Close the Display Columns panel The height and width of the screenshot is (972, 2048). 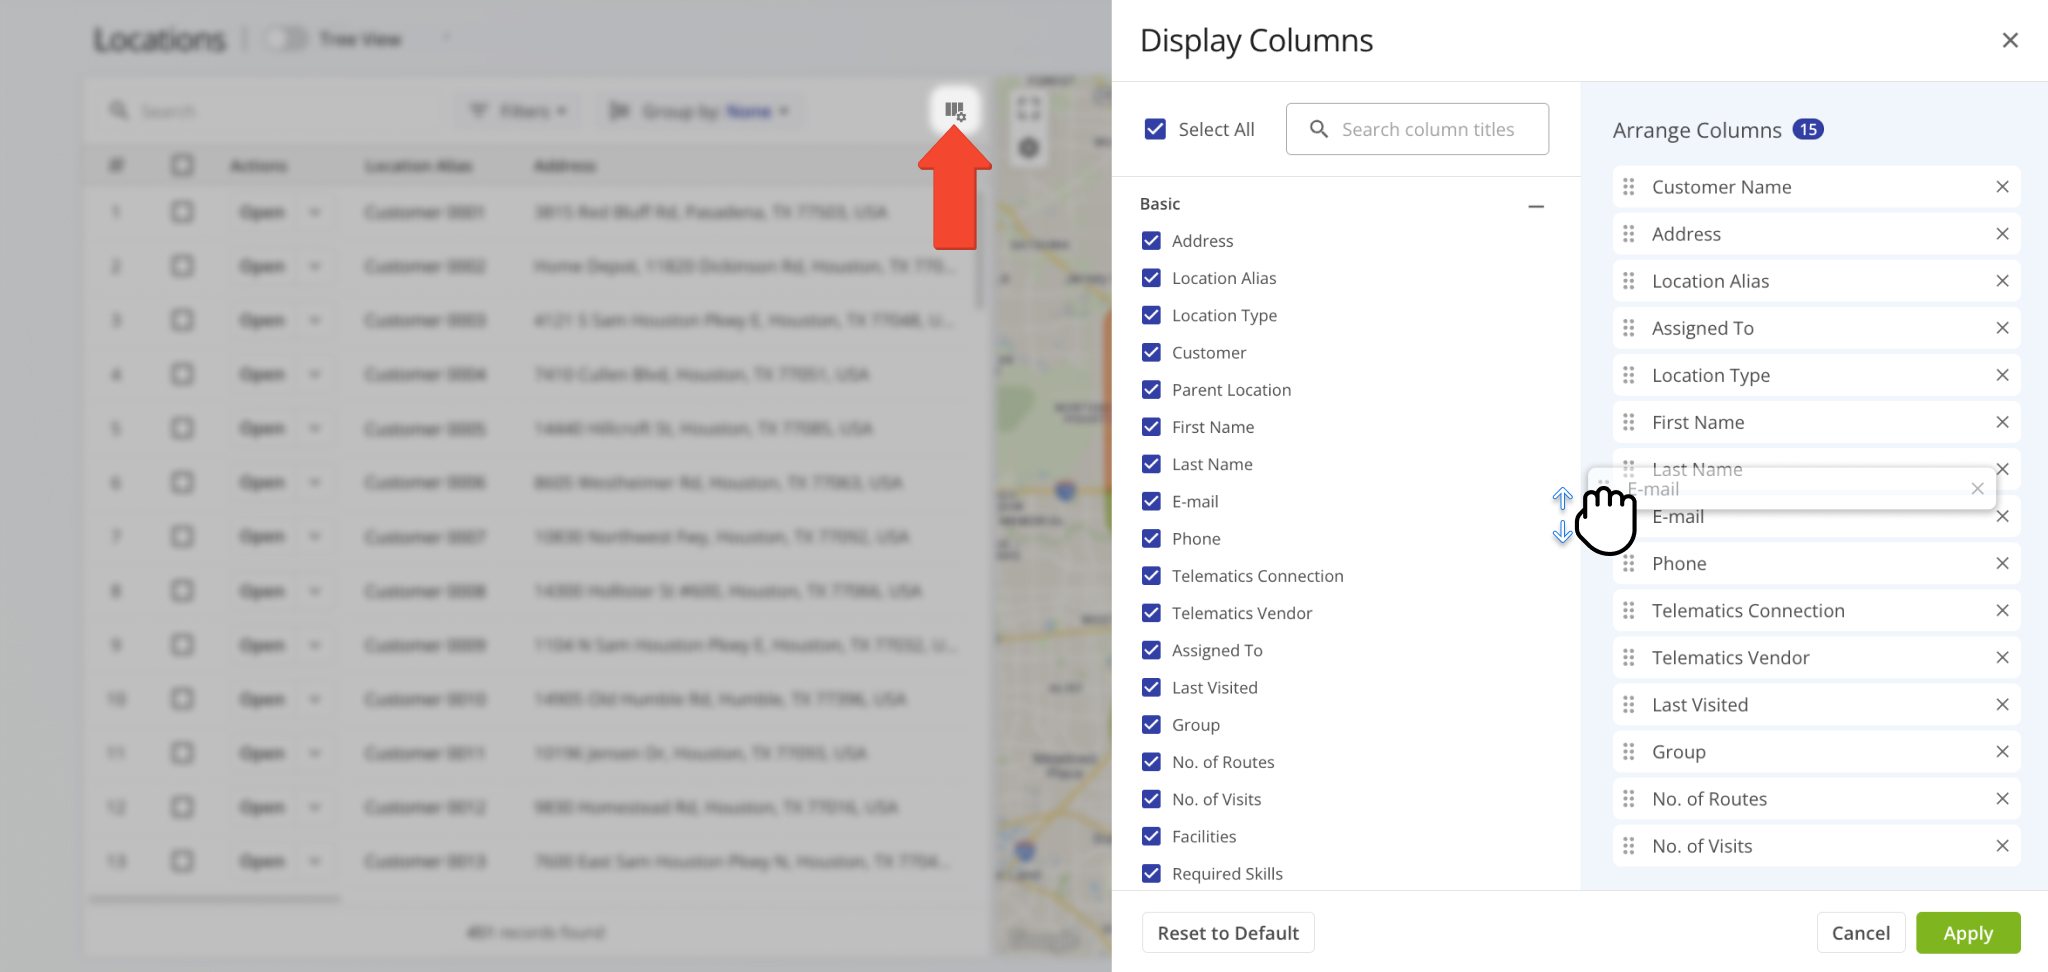[x=2010, y=40]
